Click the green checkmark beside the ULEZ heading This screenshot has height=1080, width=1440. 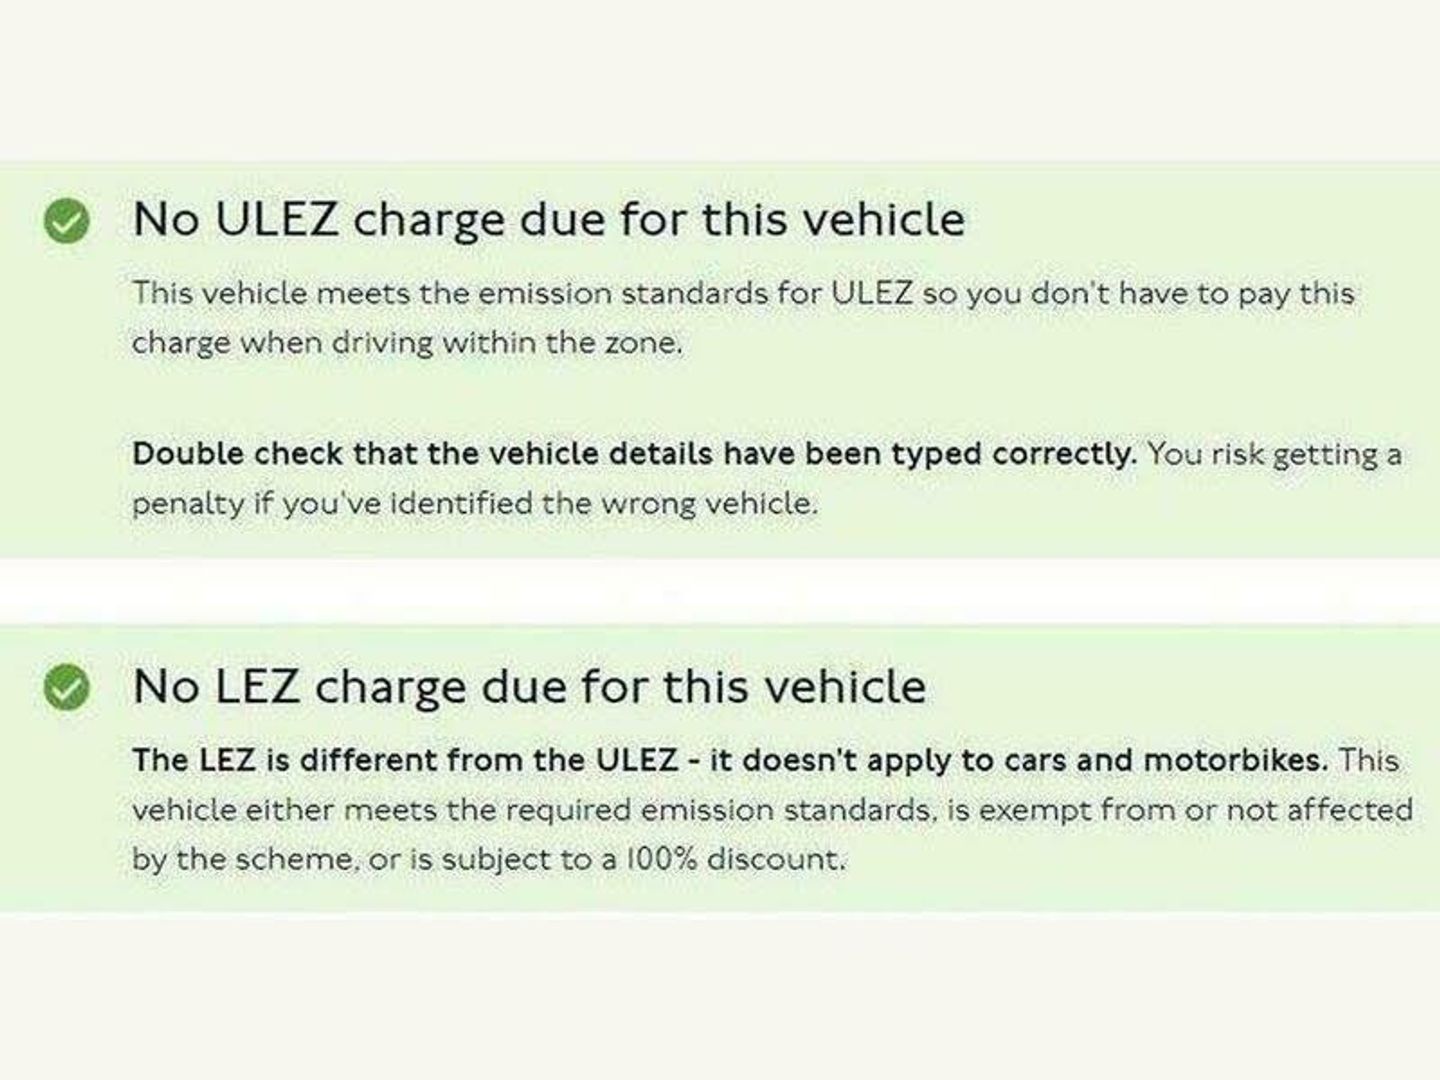(x=67, y=220)
